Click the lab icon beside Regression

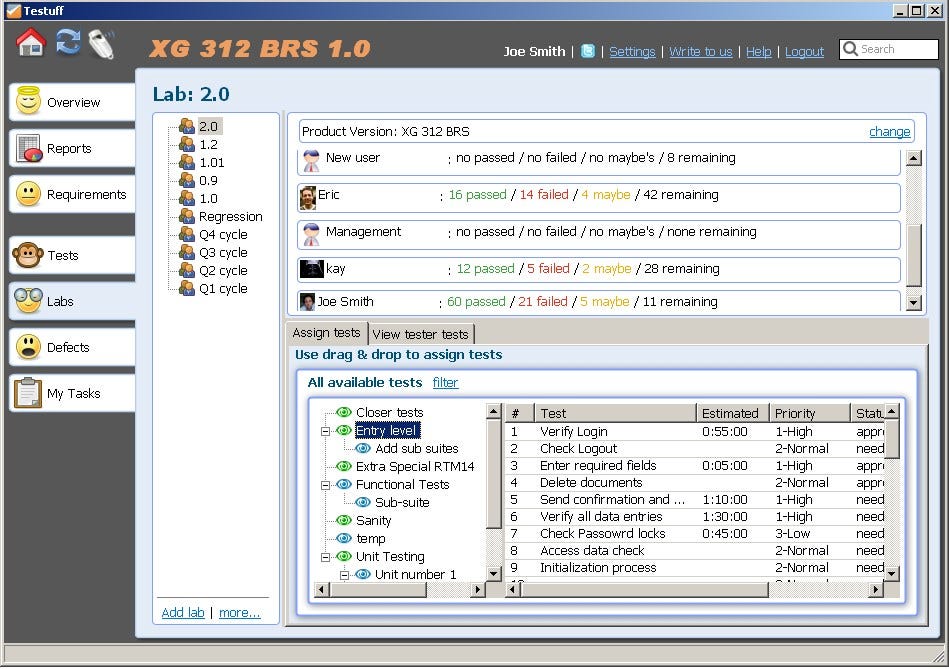coord(187,216)
